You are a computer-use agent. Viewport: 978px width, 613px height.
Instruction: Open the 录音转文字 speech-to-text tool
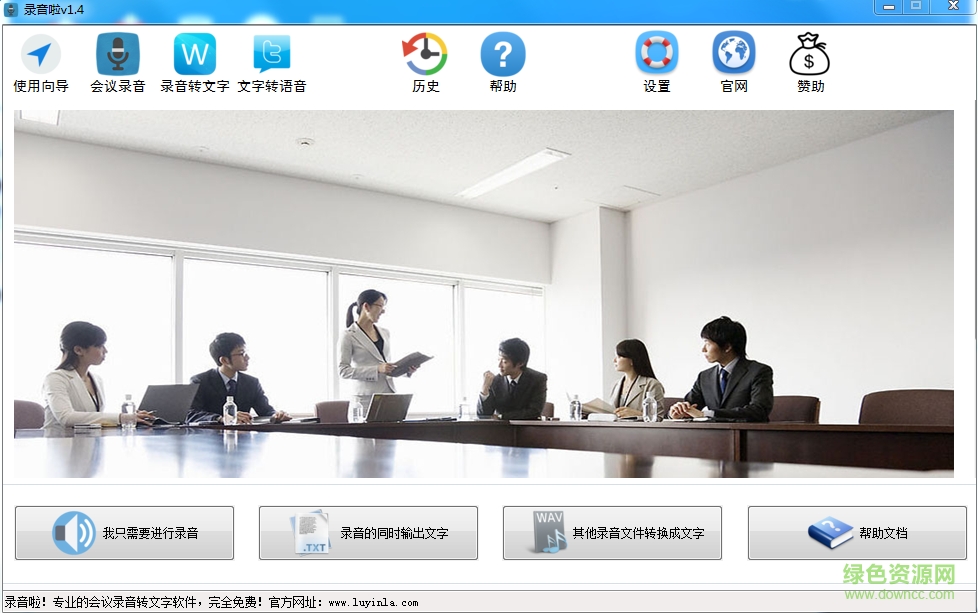(x=194, y=58)
